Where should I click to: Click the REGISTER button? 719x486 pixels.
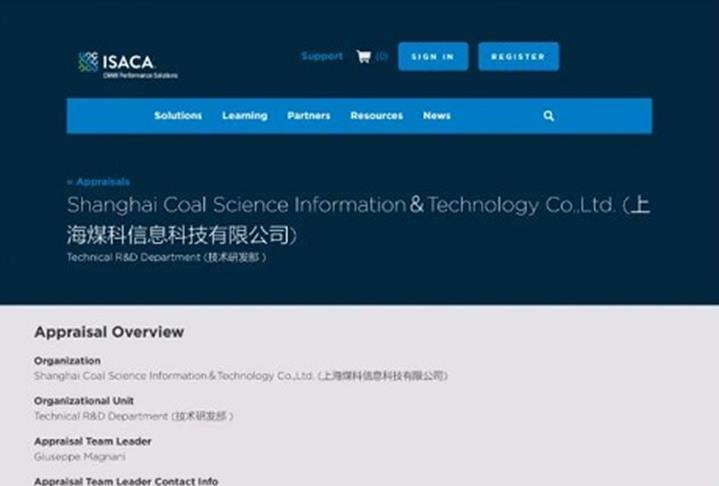518,57
